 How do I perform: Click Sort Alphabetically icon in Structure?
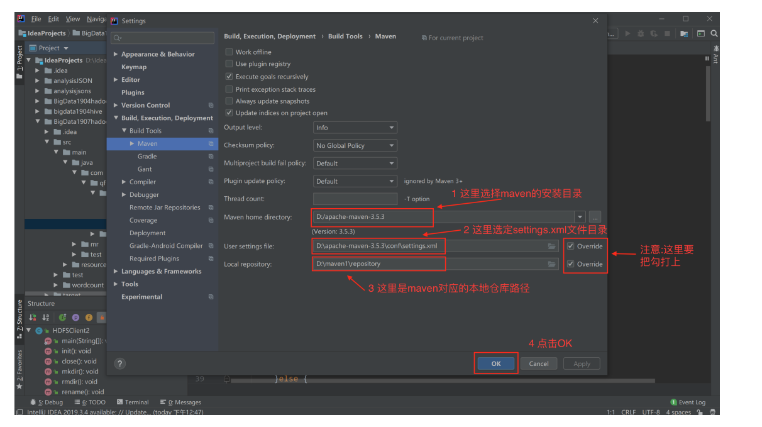46,317
